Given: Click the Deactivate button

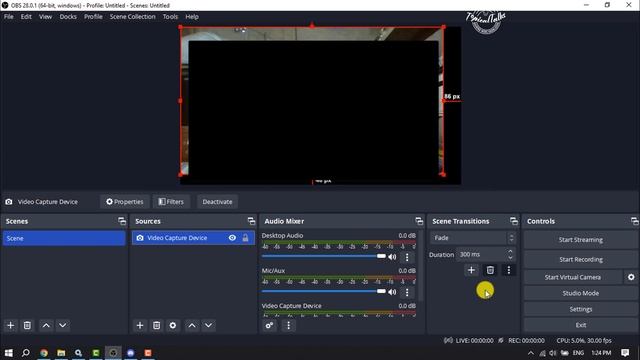Looking at the screenshot, I should (x=217, y=202).
